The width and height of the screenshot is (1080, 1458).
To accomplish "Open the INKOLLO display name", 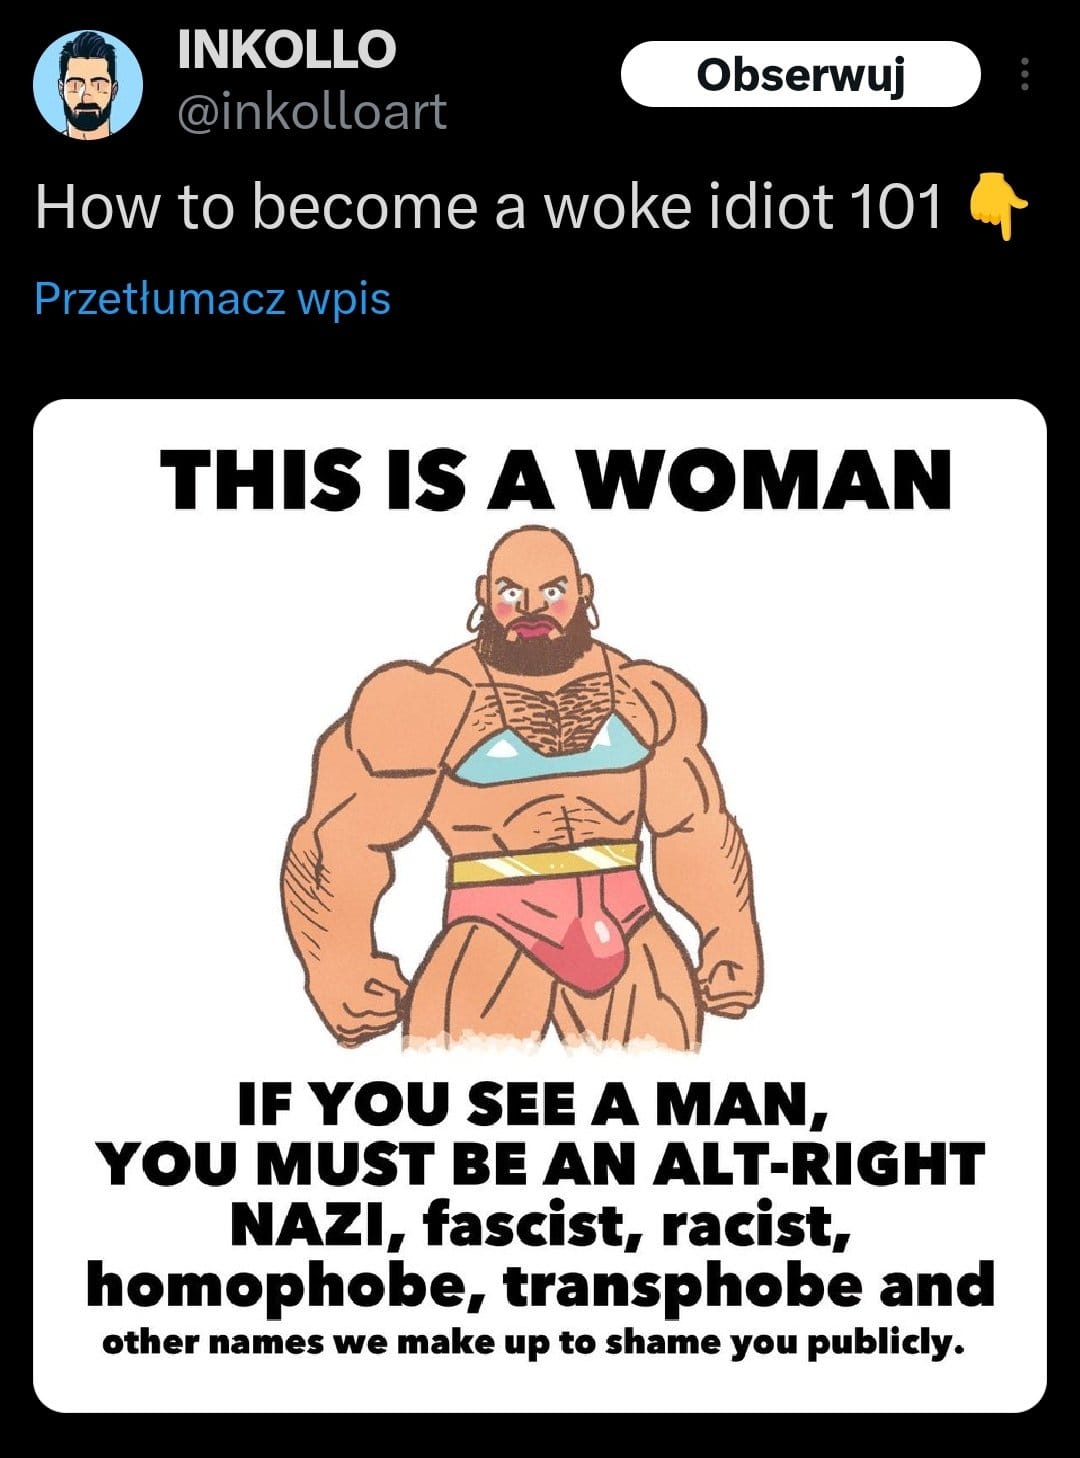I will click(x=287, y=50).
